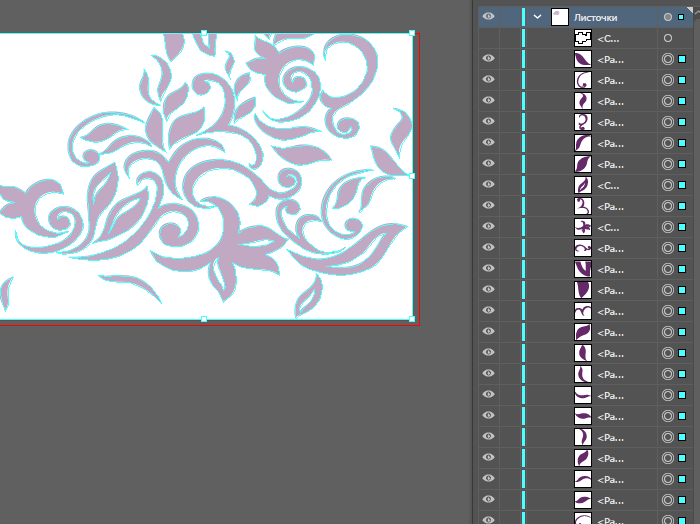Click the flower-shaped thumbnail in the layer list
The height and width of the screenshot is (524, 700).
click(x=583, y=227)
